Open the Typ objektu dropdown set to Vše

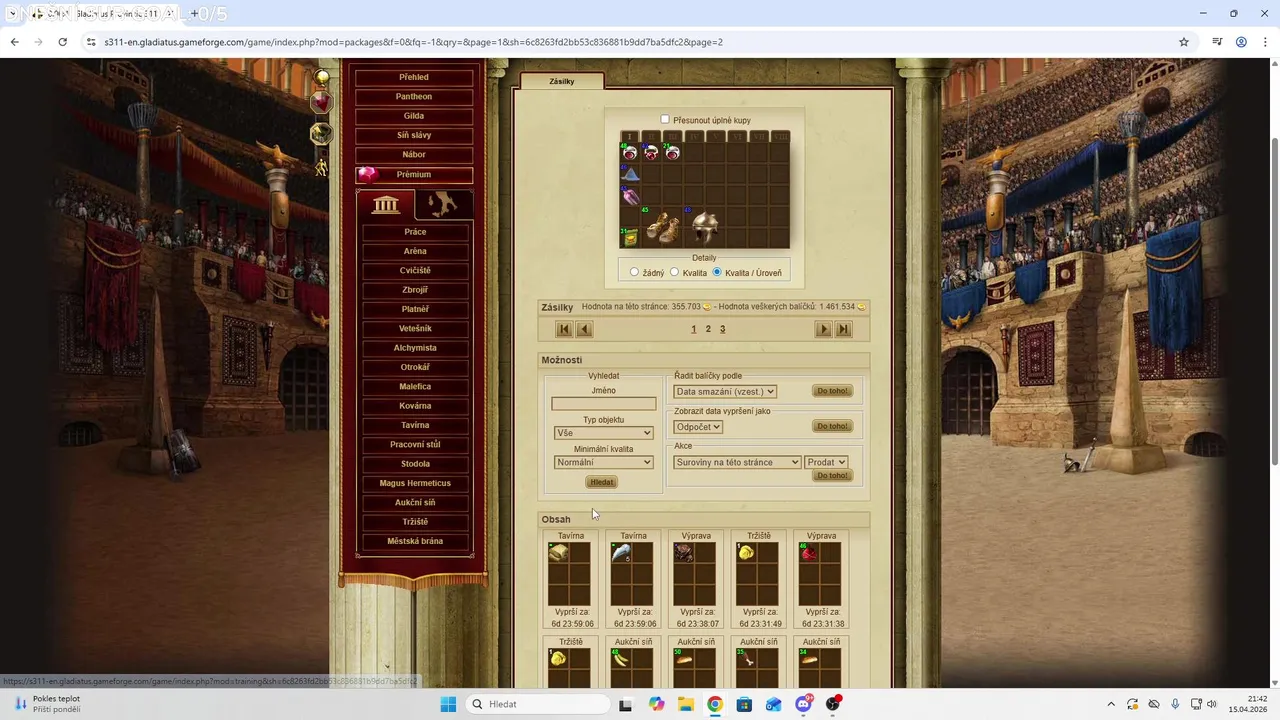(x=604, y=433)
